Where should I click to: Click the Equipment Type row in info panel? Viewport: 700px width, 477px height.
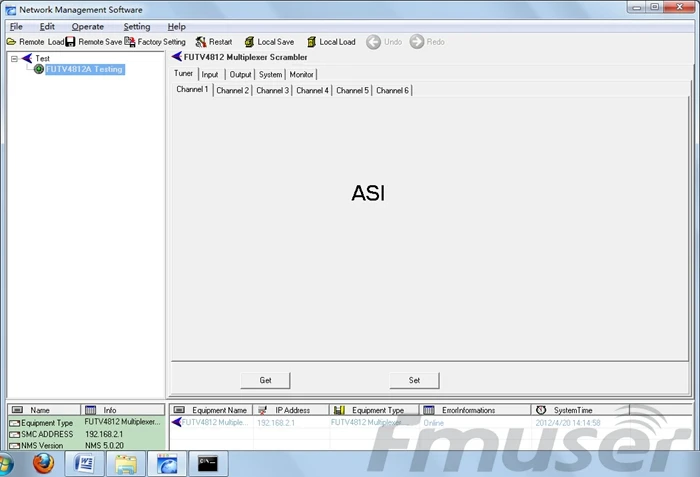click(x=86, y=422)
